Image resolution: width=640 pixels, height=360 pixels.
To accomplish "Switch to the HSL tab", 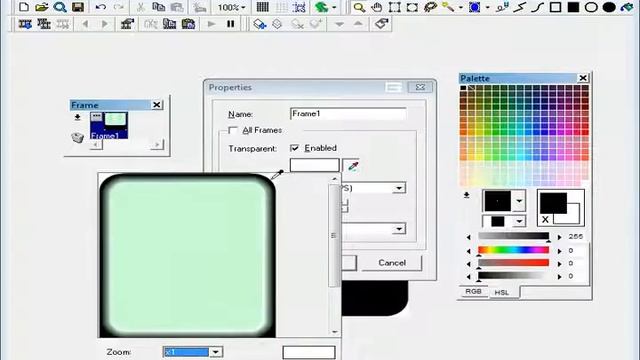I will pos(502,292).
